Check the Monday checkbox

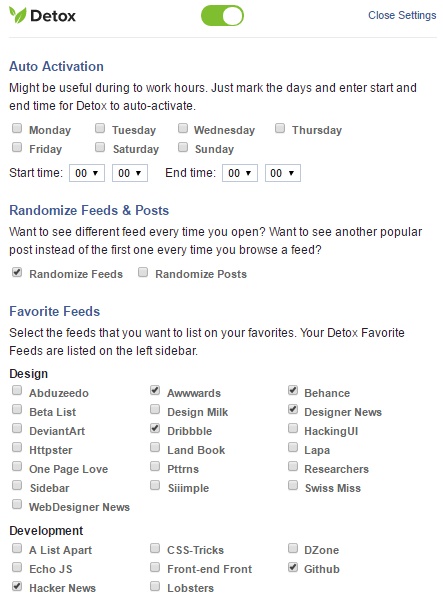17,128
